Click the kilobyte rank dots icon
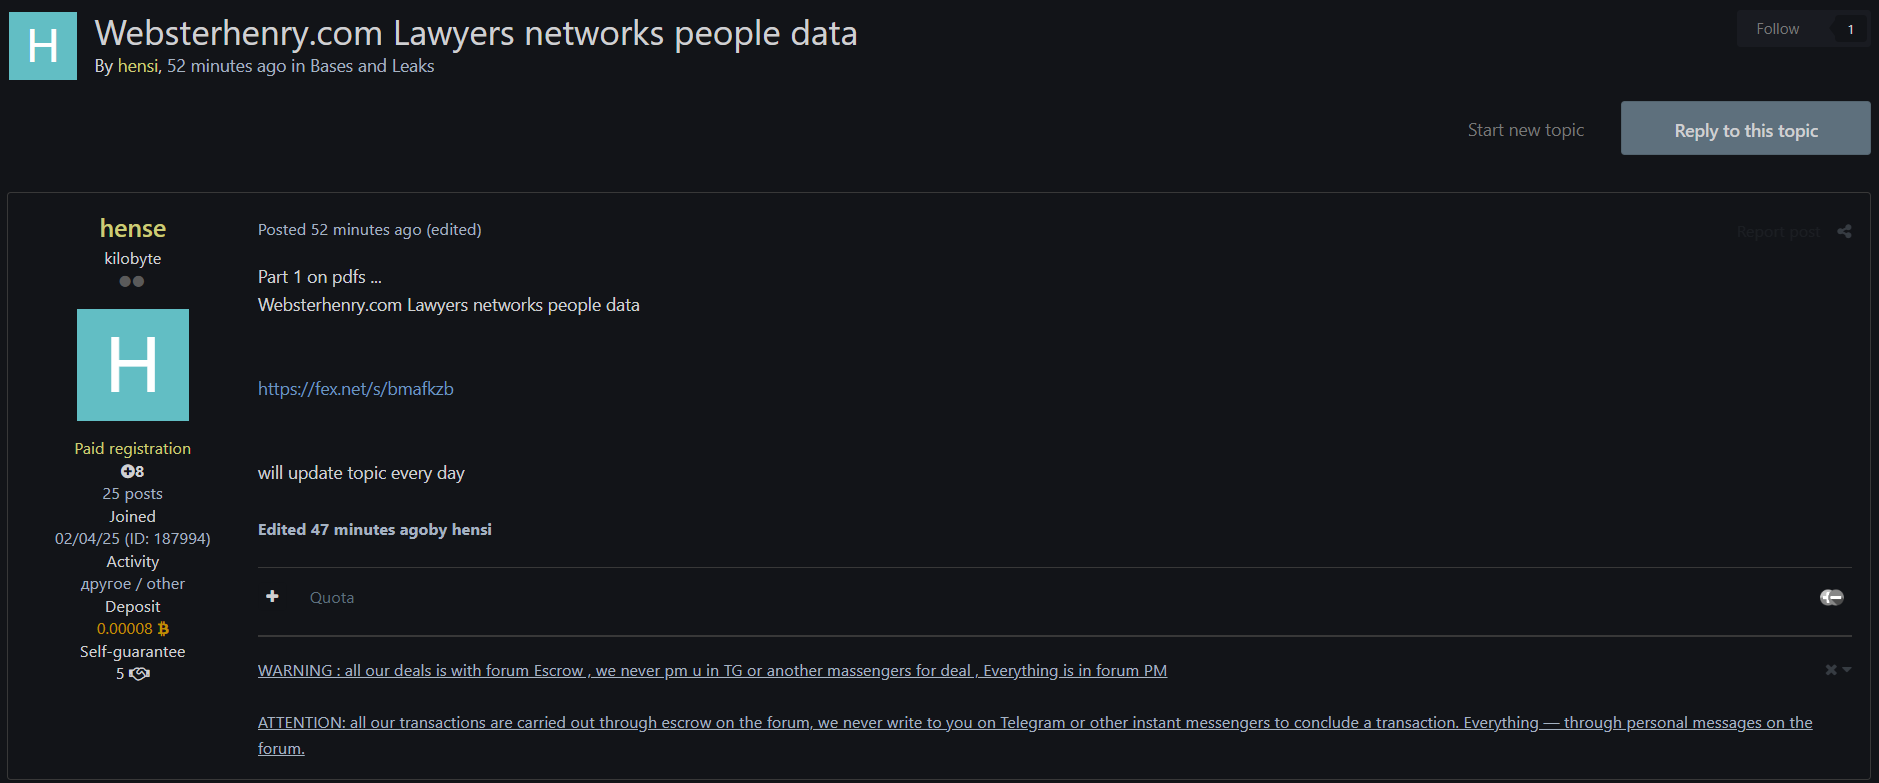 (132, 281)
